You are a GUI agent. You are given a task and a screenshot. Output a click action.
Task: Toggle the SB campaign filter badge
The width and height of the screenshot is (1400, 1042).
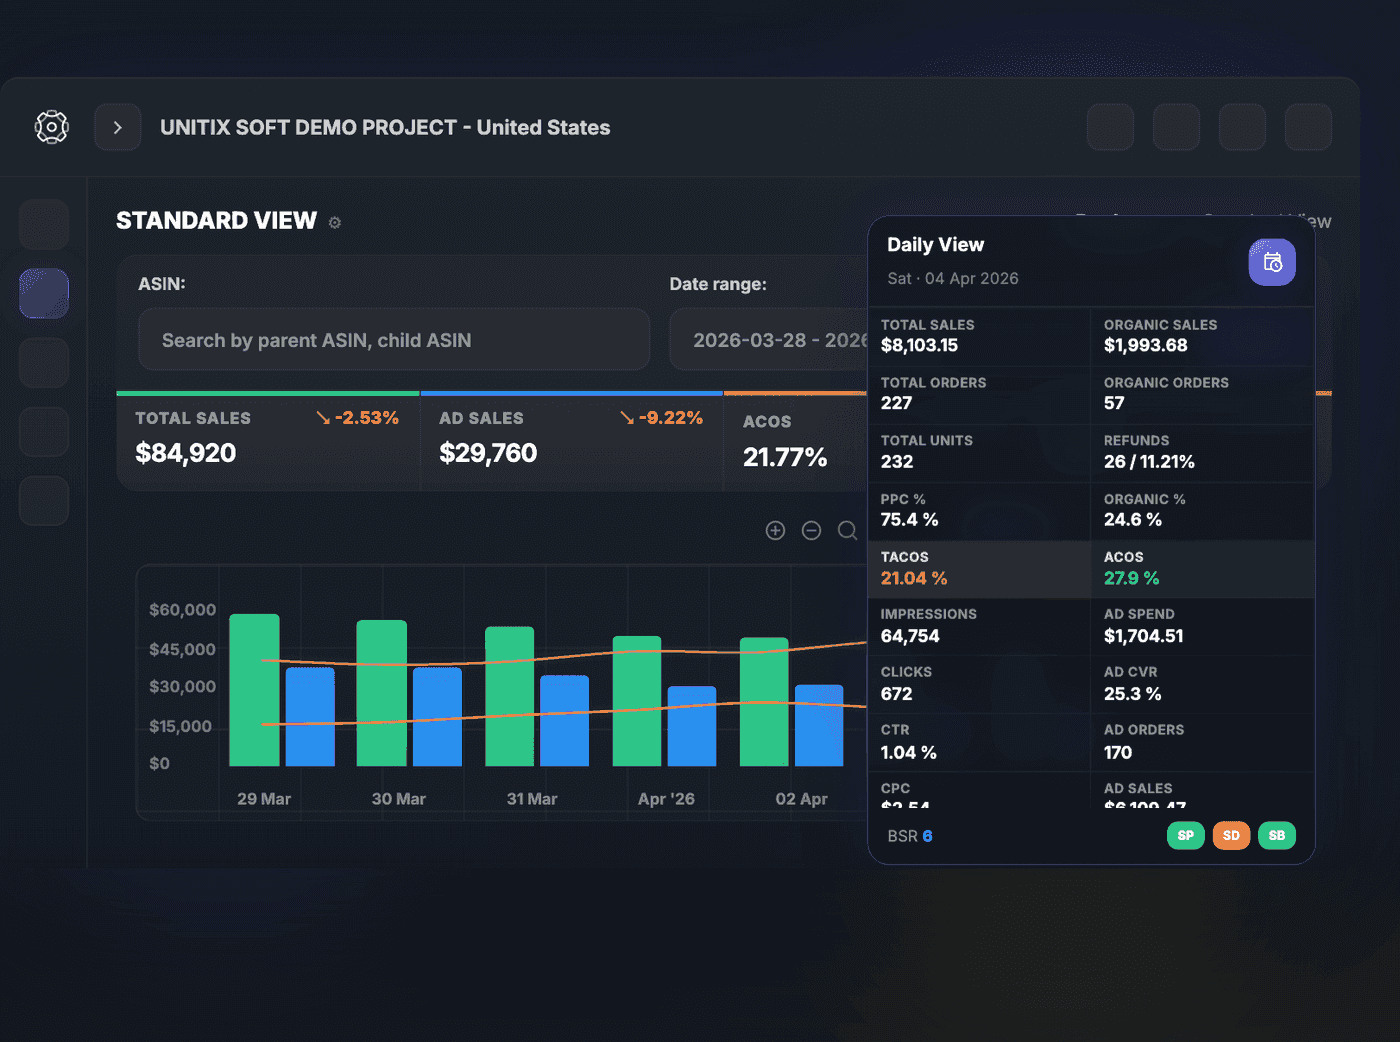coord(1277,835)
